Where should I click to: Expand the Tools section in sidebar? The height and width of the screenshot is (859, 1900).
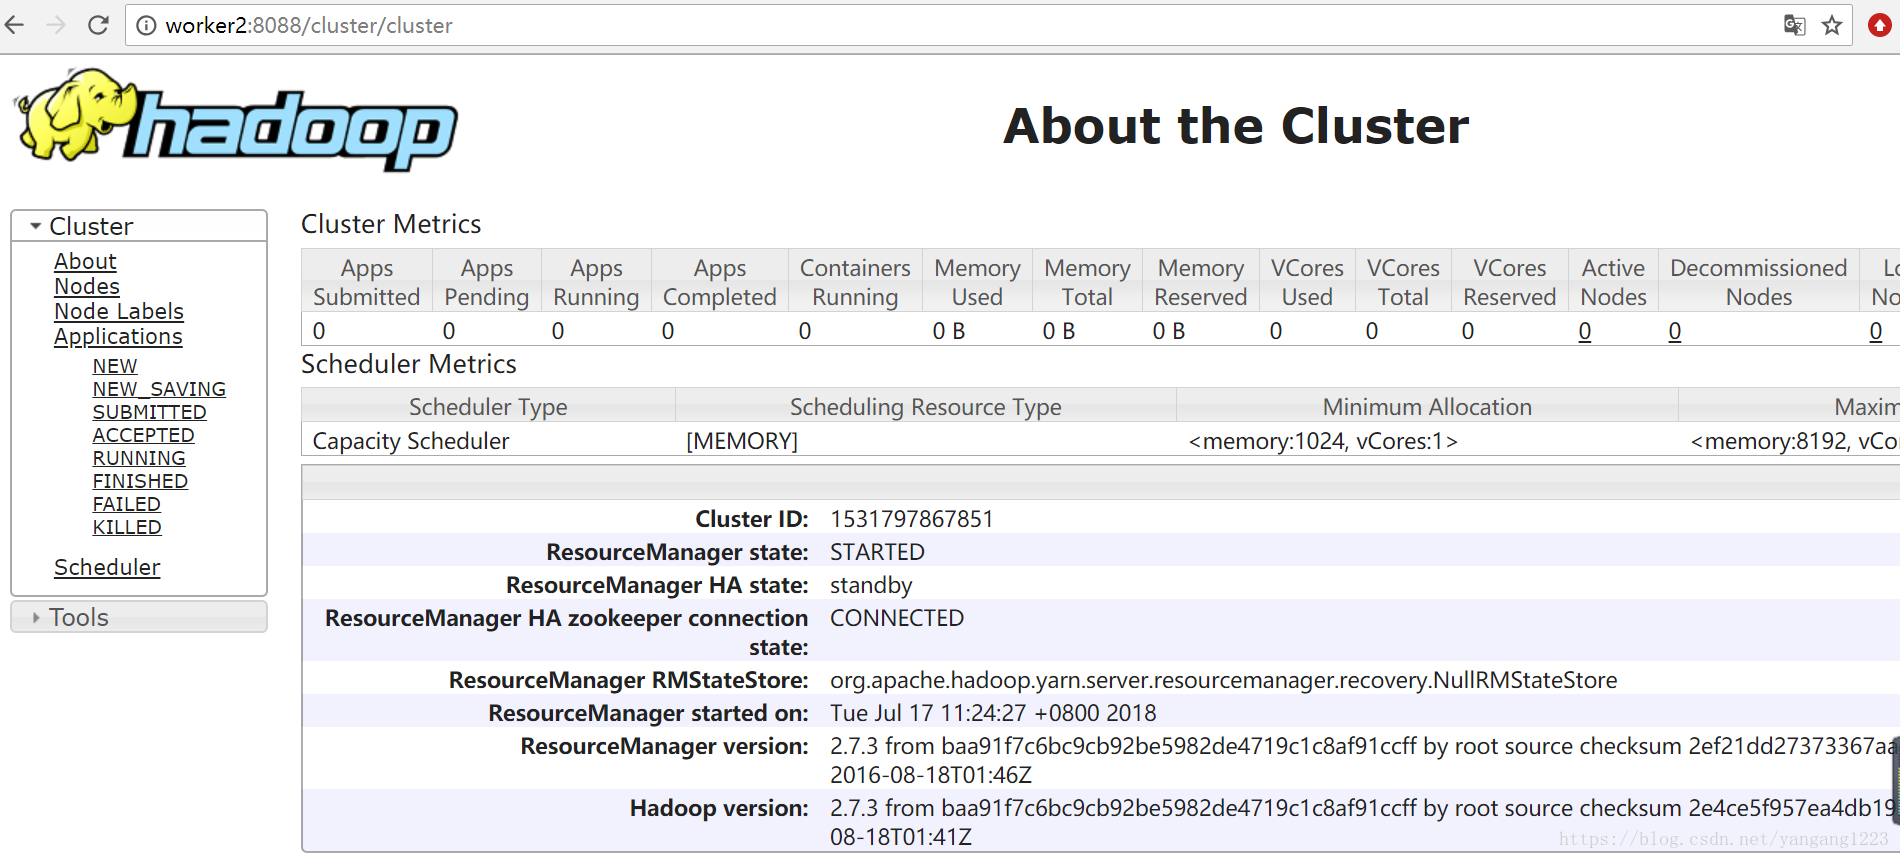click(139, 617)
